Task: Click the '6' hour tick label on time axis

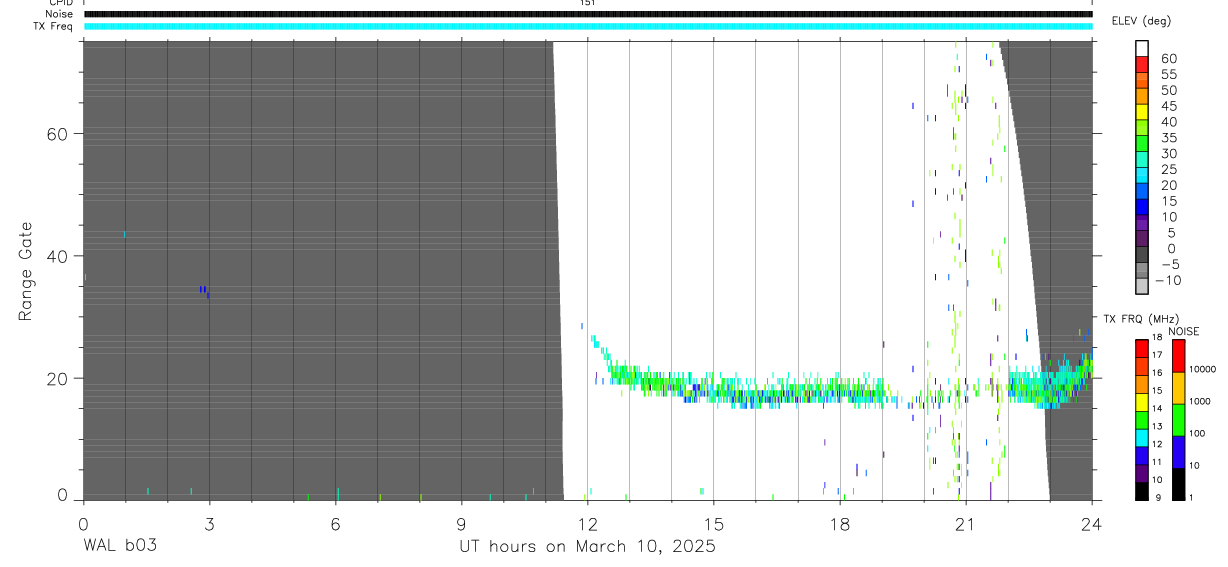Action: 335,524
